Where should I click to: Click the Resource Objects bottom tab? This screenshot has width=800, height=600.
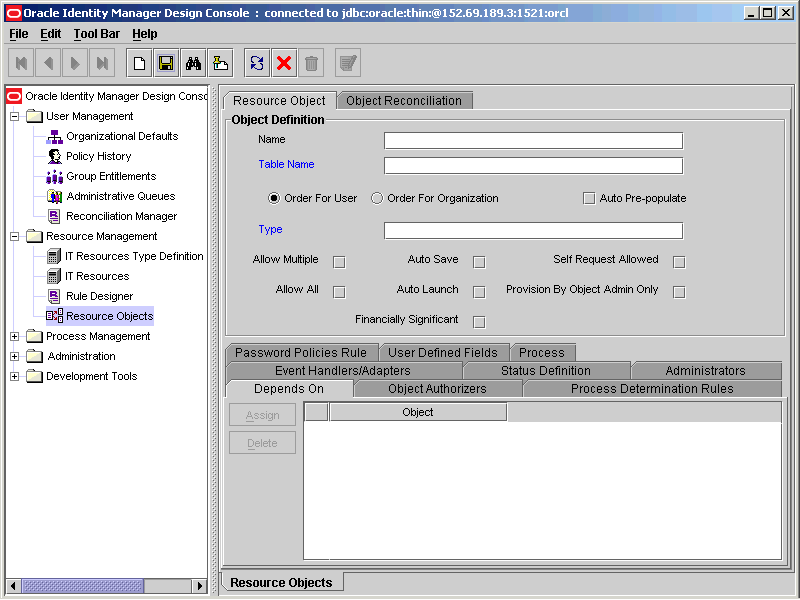pos(282,583)
